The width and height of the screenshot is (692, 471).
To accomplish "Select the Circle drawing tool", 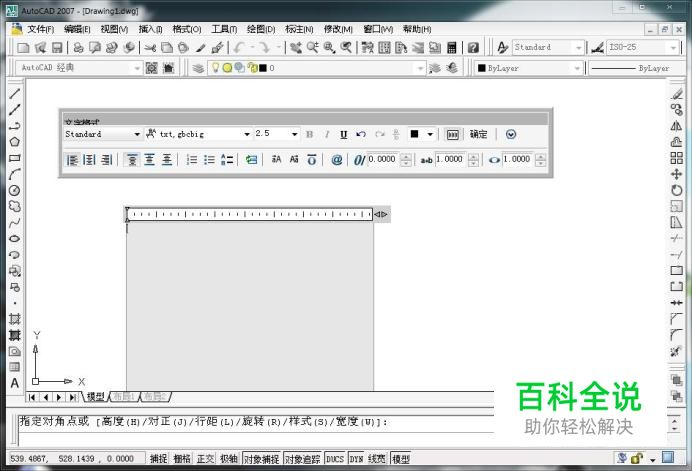I will [15, 190].
